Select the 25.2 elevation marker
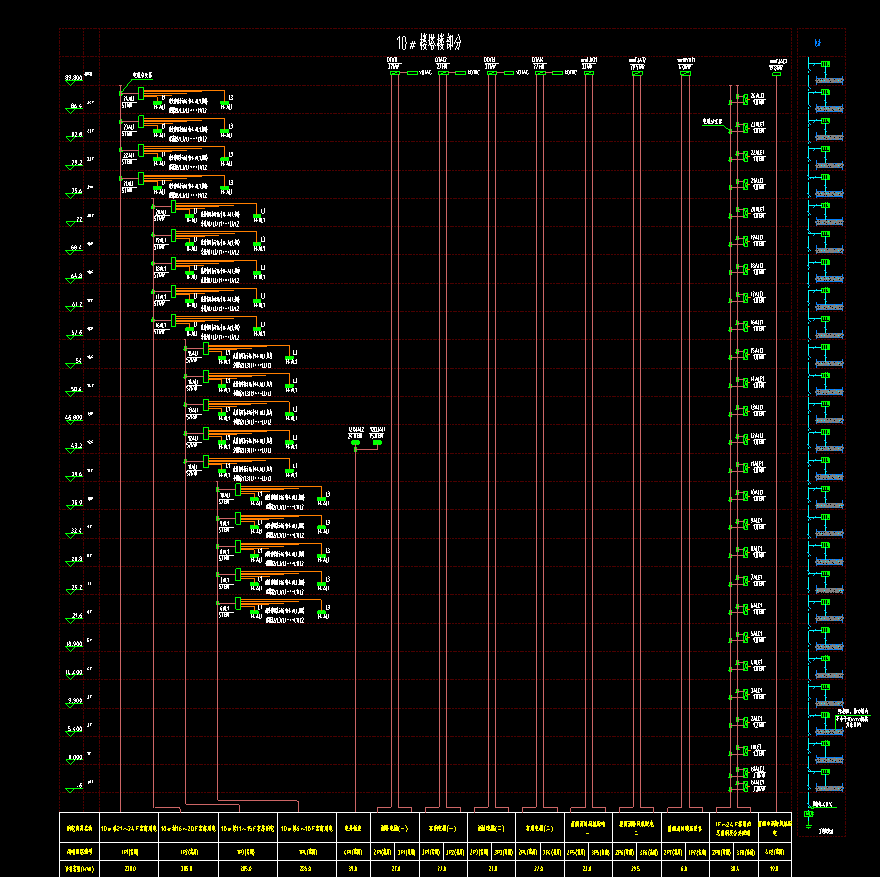 pos(76,588)
